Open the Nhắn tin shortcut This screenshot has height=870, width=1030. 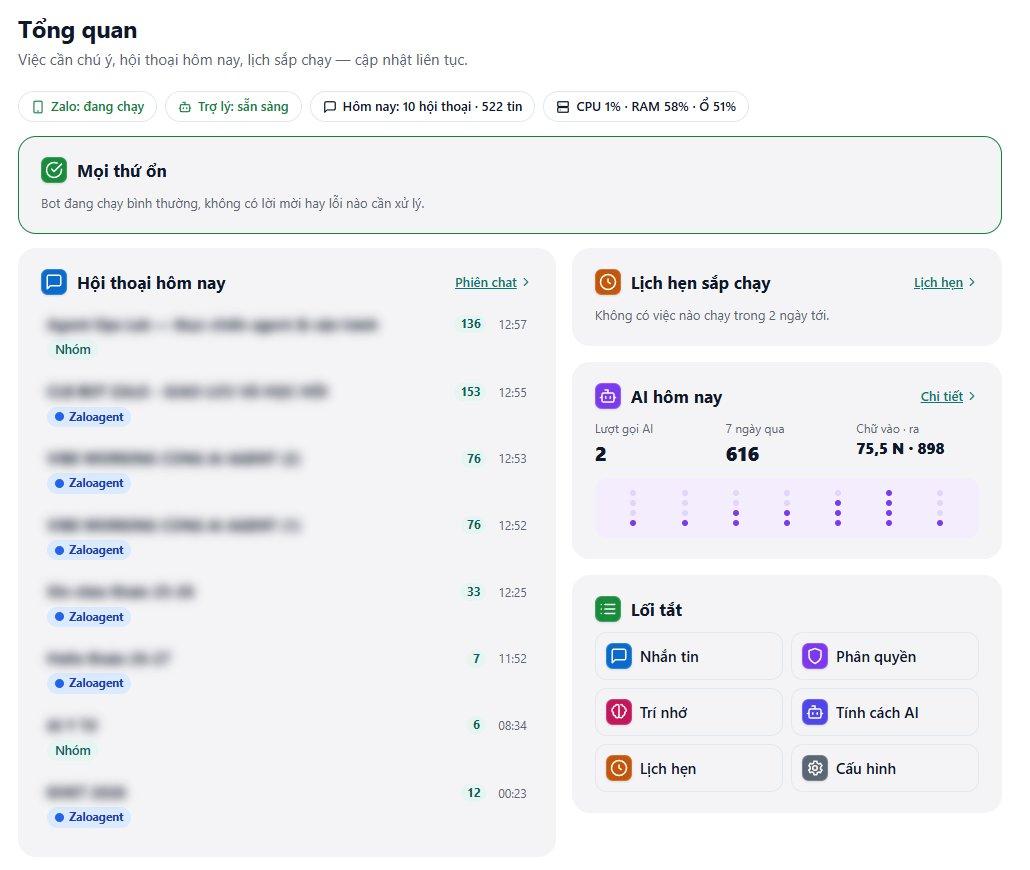pyautogui.click(x=688, y=656)
